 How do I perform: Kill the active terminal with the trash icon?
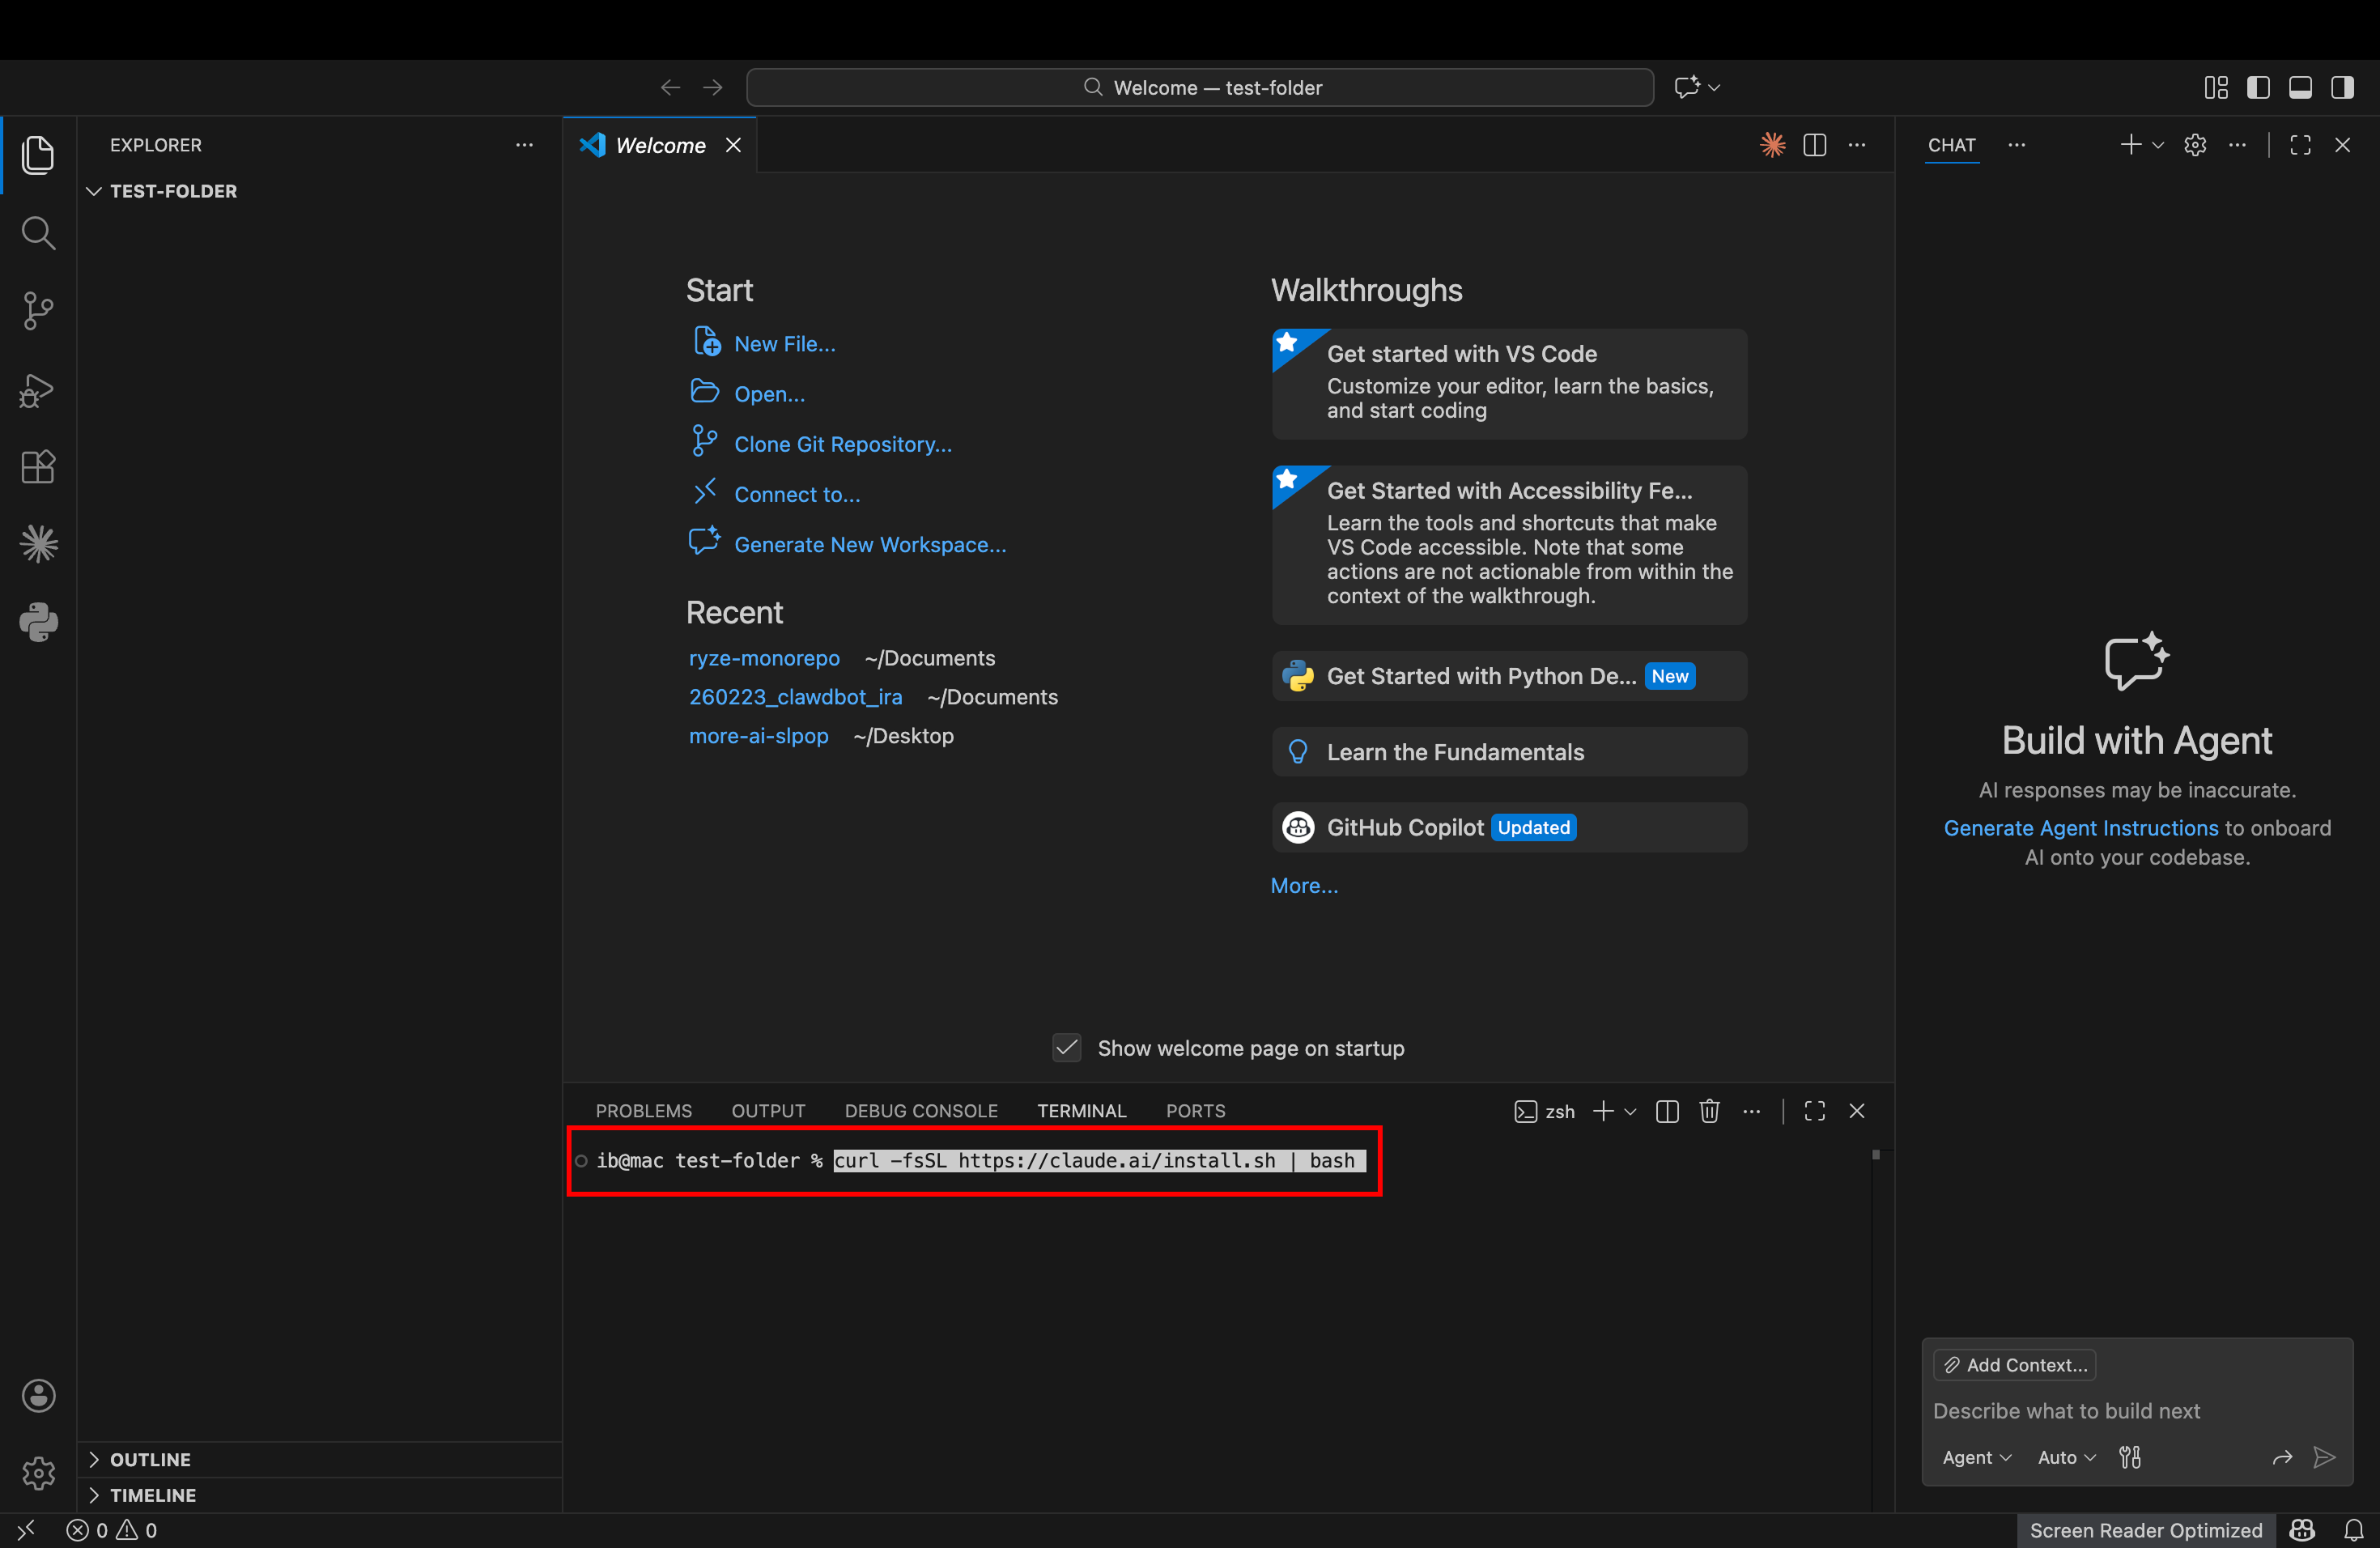[x=1709, y=1111]
